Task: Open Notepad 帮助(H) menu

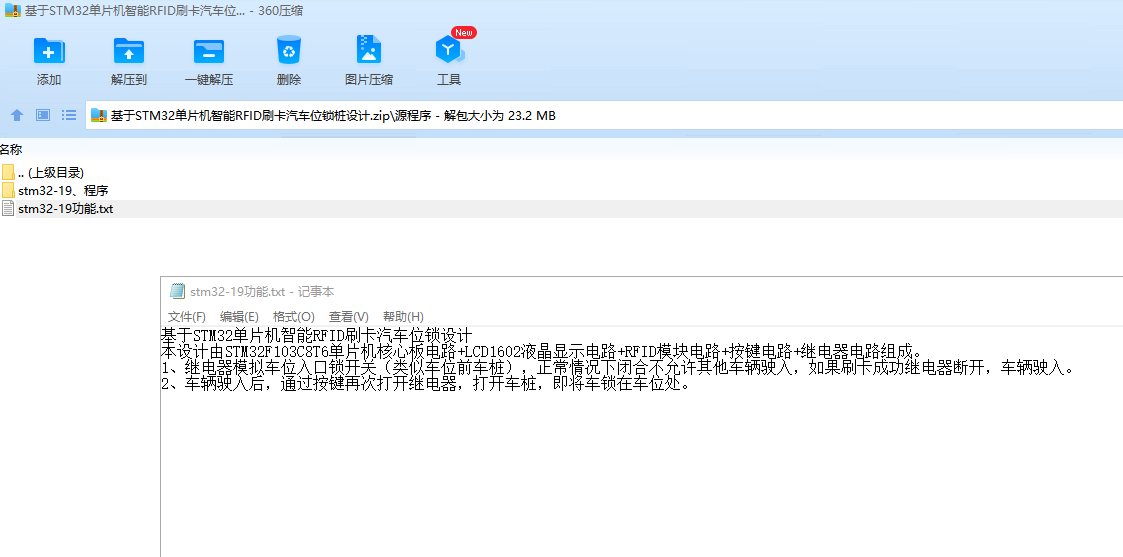Action: tap(403, 316)
